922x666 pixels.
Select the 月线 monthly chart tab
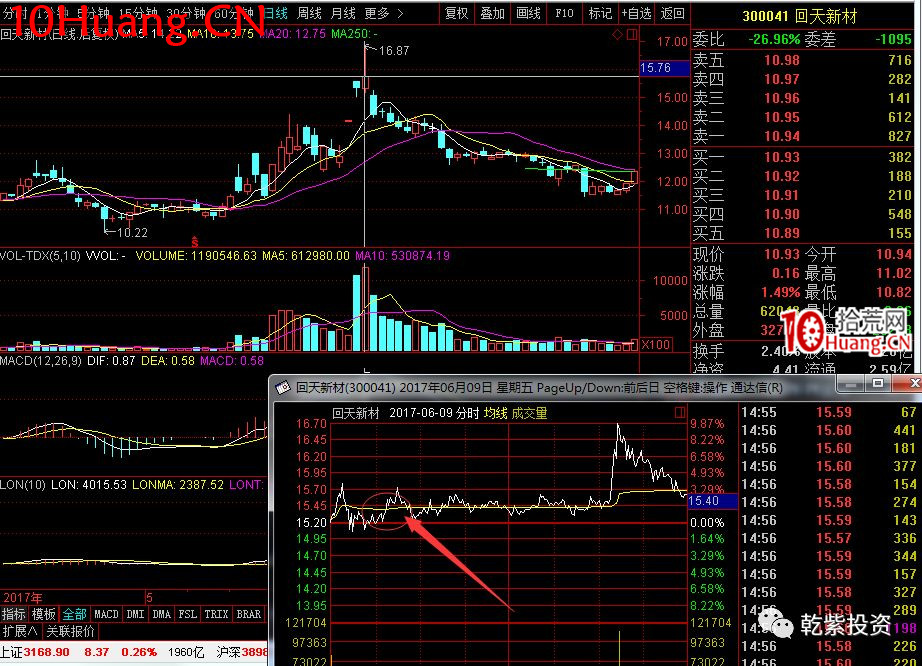point(343,13)
